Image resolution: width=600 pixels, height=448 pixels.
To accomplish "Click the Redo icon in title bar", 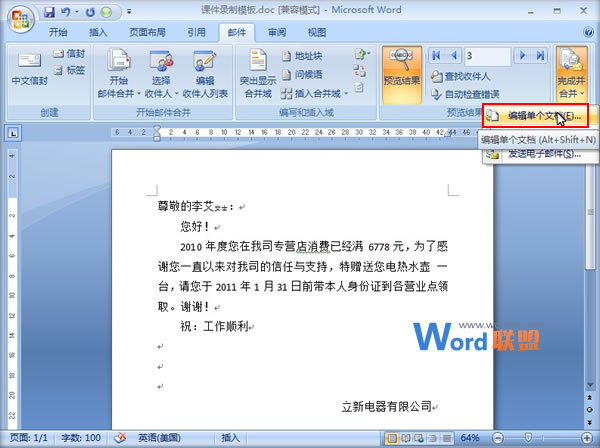I will [90, 12].
